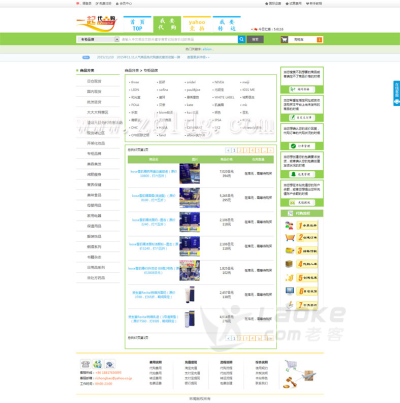Viewport: 400px width, 403px height.
Task: Click the shopping cart icon in the green bar
Action: coord(284,40)
